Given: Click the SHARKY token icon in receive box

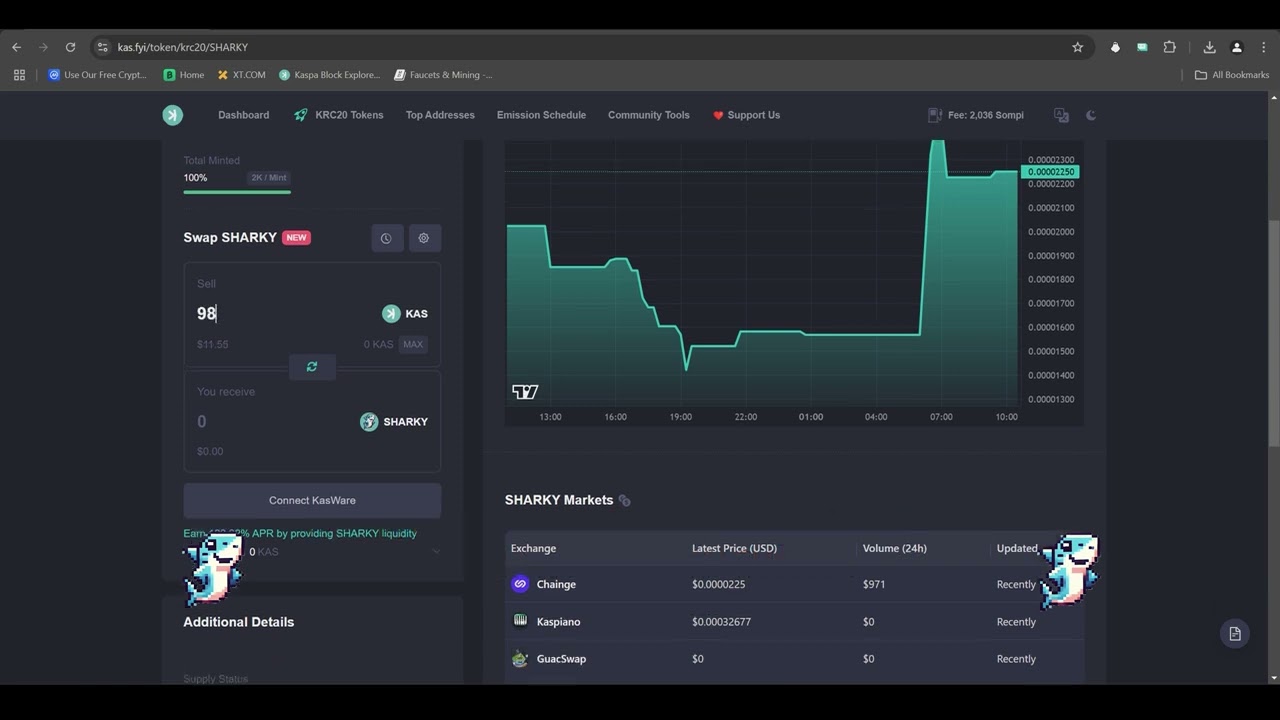Looking at the screenshot, I should [369, 422].
